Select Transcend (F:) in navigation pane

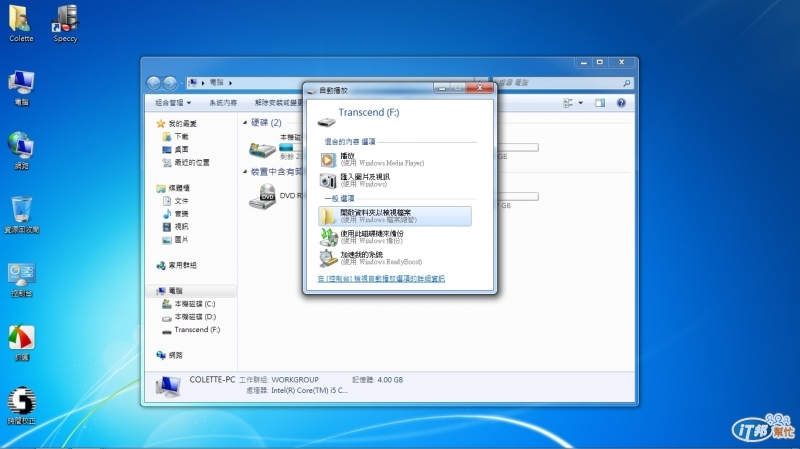191,330
